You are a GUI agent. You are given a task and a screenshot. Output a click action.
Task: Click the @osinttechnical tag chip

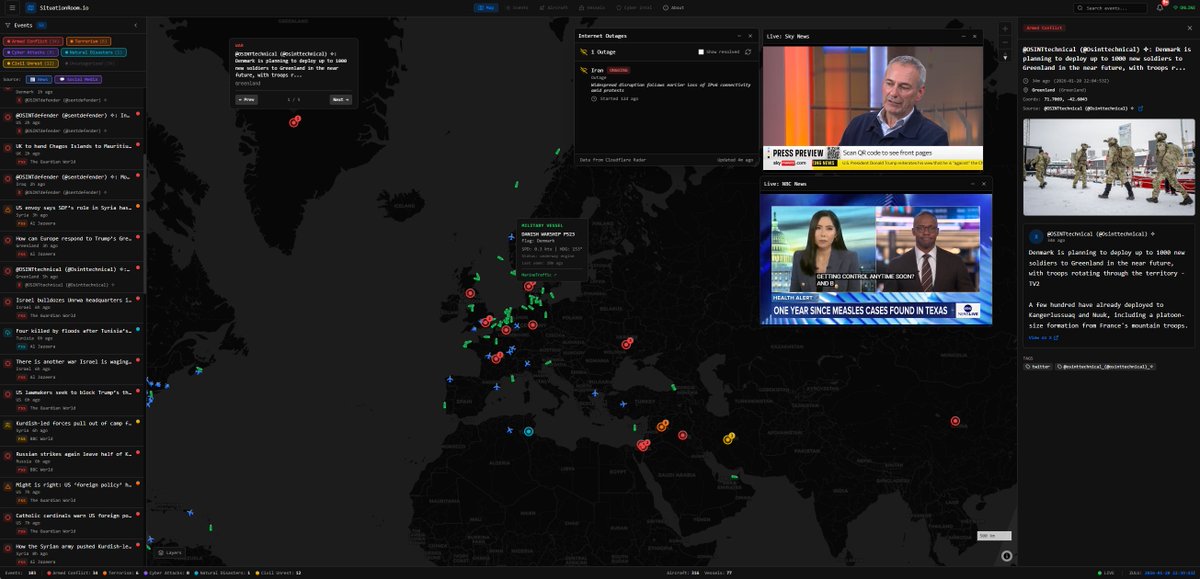pos(1105,367)
